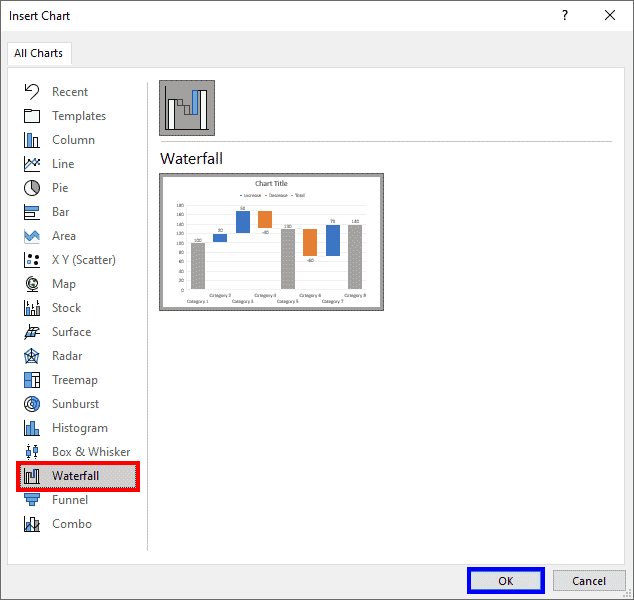Screen dimensions: 634x600
Task: Click the Waterfall chart preview image
Action: tap(271, 242)
